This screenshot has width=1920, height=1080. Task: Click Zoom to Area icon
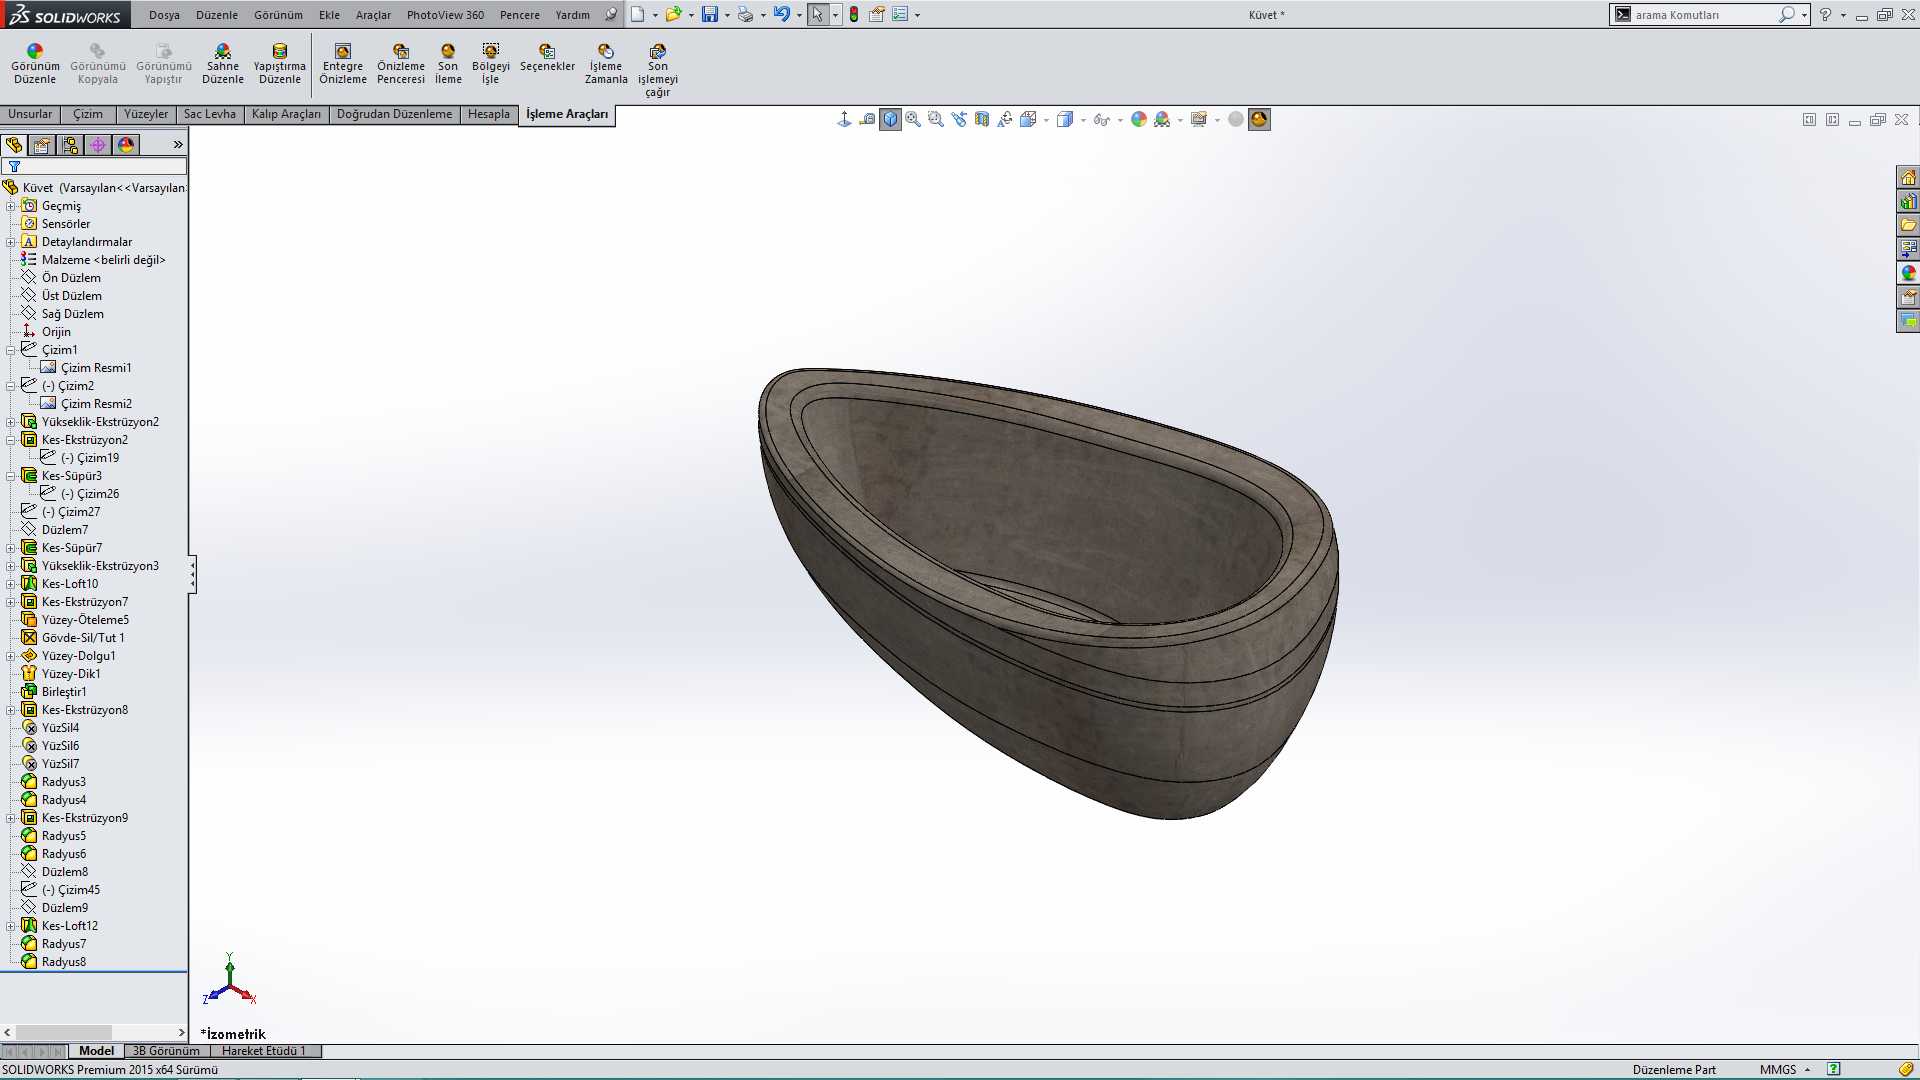coord(936,119)
